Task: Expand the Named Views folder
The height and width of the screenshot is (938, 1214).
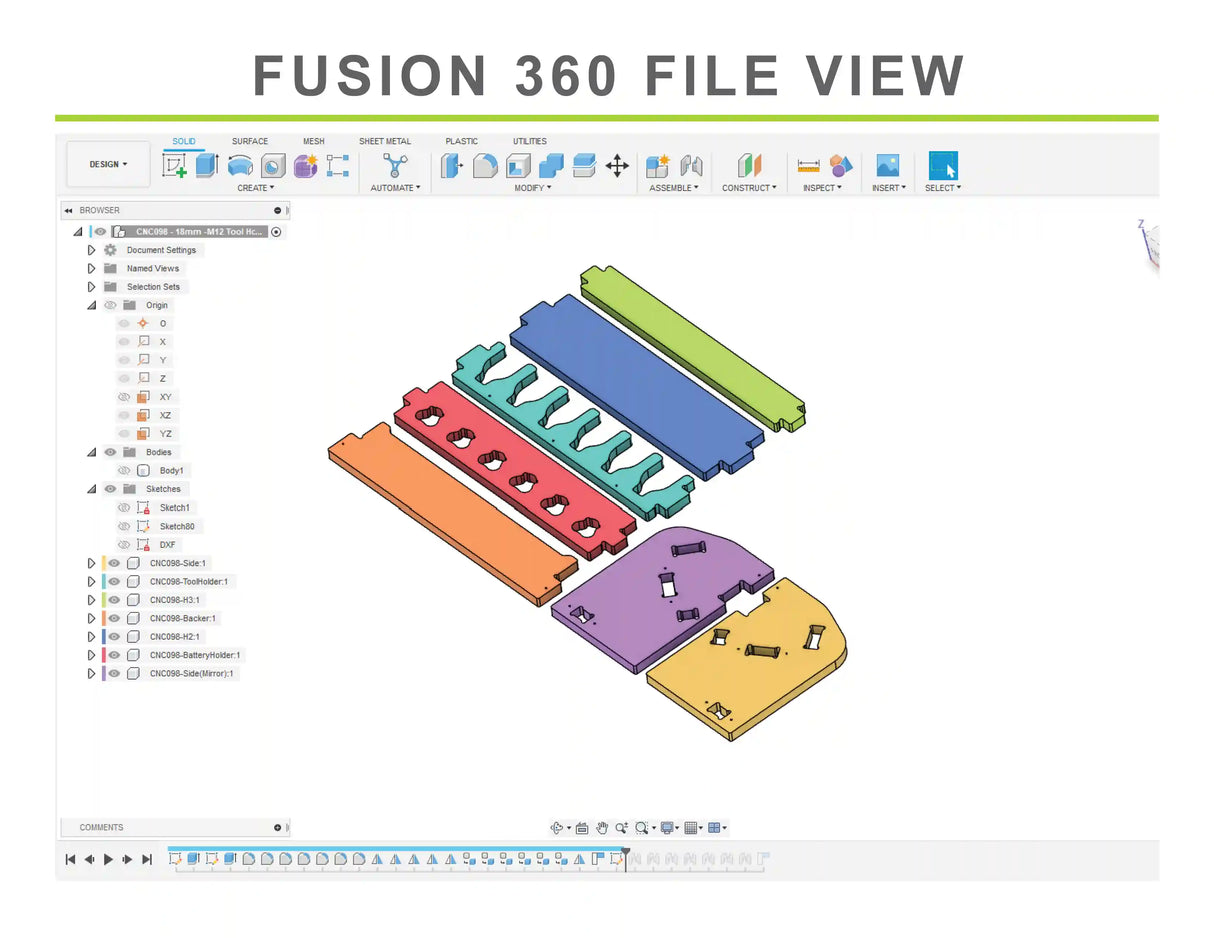Action: pos(92,268)
